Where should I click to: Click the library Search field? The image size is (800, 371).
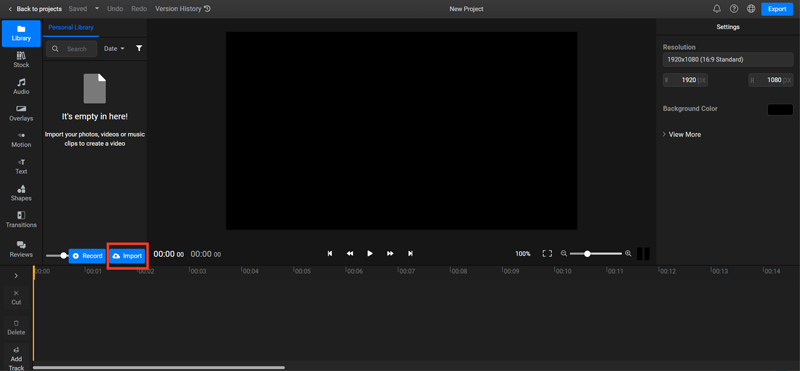click(x=71, y=49)
